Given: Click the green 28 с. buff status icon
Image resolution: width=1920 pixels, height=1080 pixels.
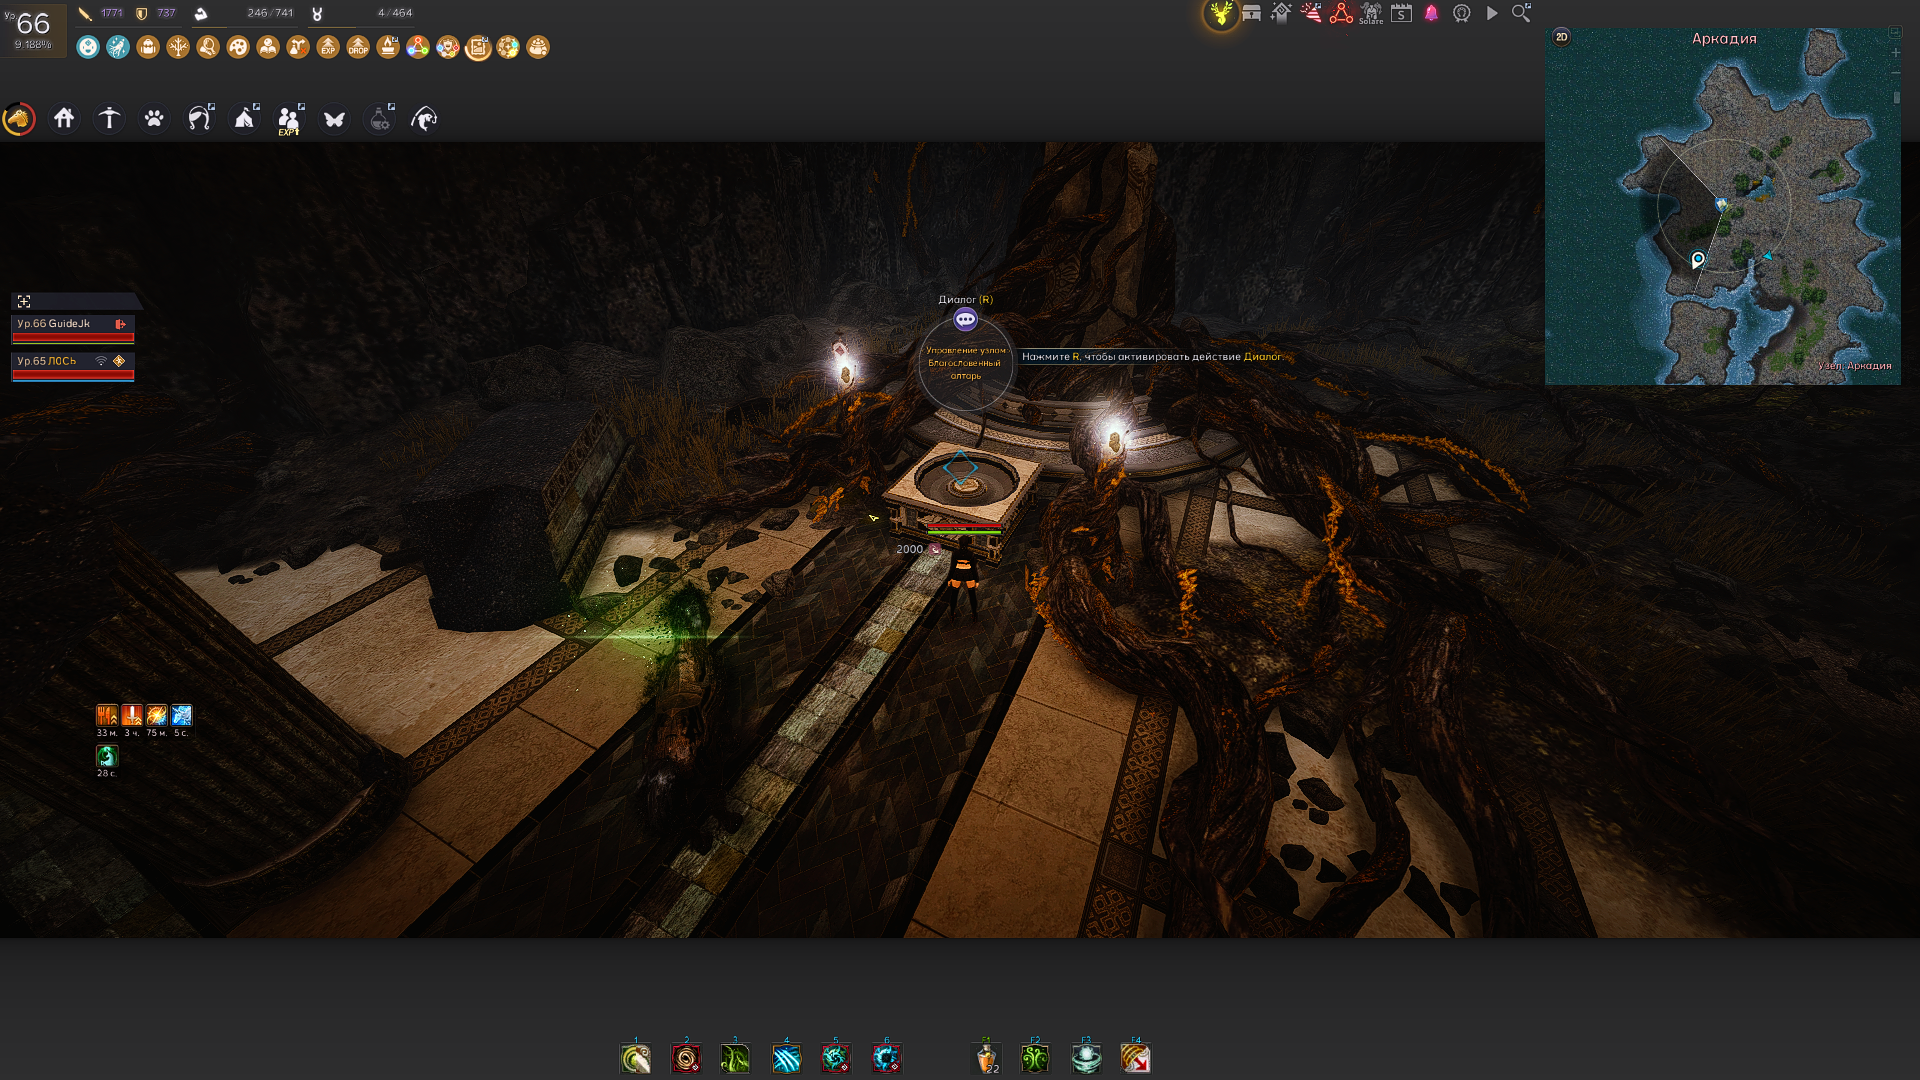Looking at the screenshot, I should tap(107, 756).
